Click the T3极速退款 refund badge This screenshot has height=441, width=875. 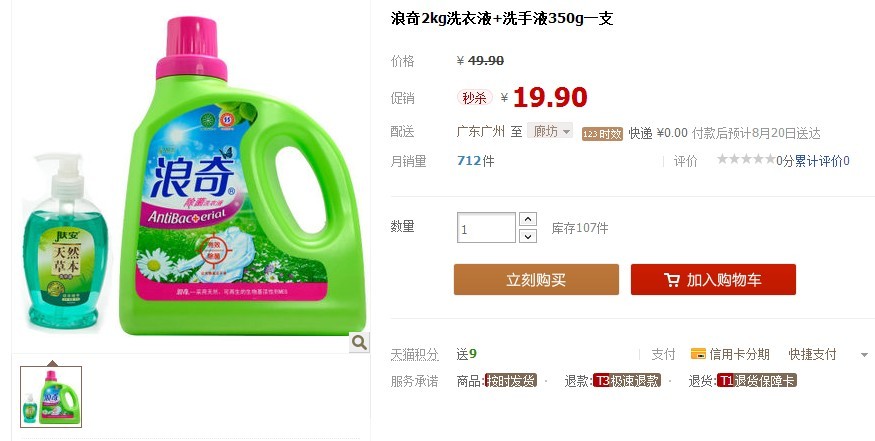627,381
